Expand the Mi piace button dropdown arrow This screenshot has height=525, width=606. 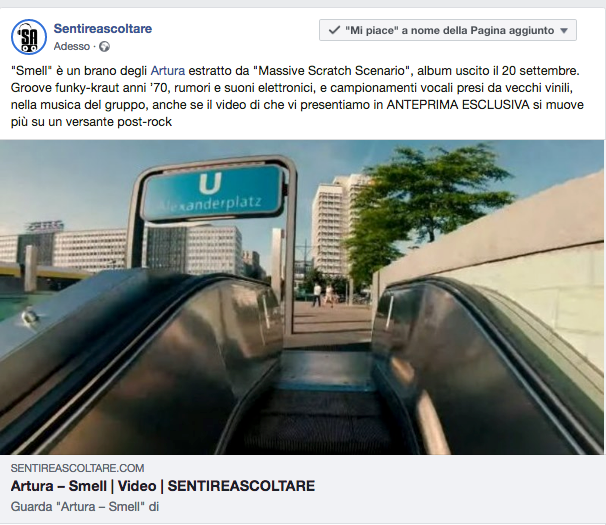pyautogui.click(x=564, y=31)
